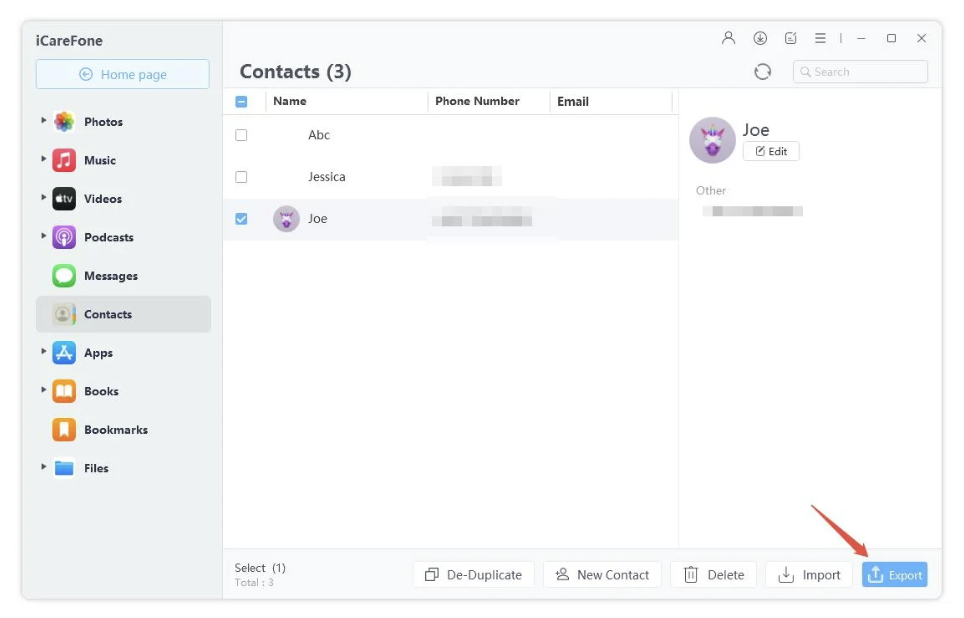The width and height of the screenshot is (964, 618).
Task: Expand the Files section arrow
Action: 44,467
